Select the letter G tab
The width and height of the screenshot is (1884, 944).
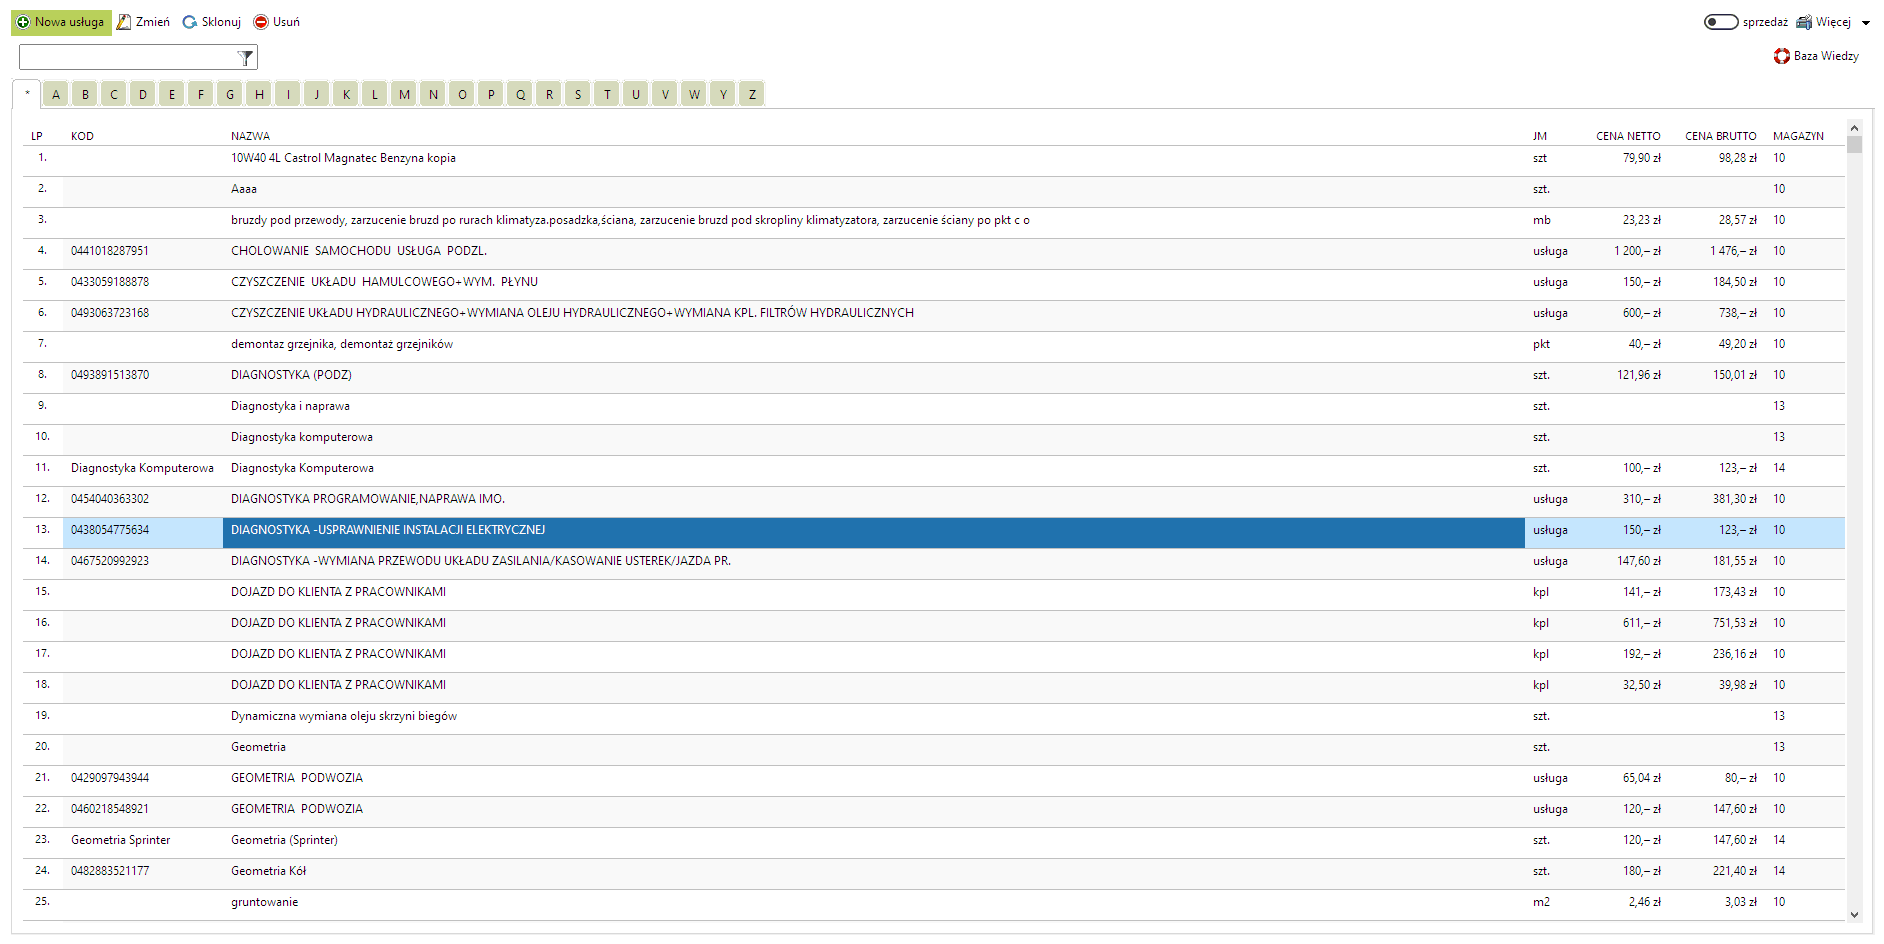(x=230, y=95)
